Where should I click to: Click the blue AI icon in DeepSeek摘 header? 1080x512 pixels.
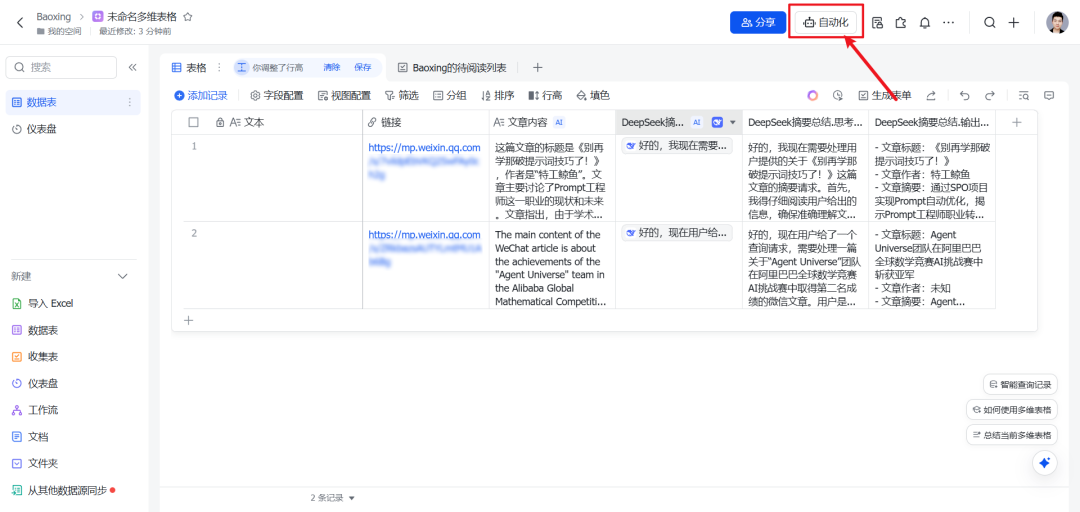[x=717, y=122]
